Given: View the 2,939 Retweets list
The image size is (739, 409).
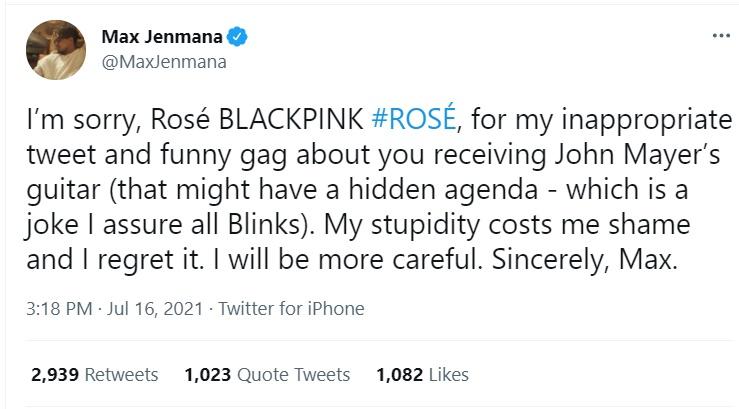Looking at the screenshot, I should [95, 375].
